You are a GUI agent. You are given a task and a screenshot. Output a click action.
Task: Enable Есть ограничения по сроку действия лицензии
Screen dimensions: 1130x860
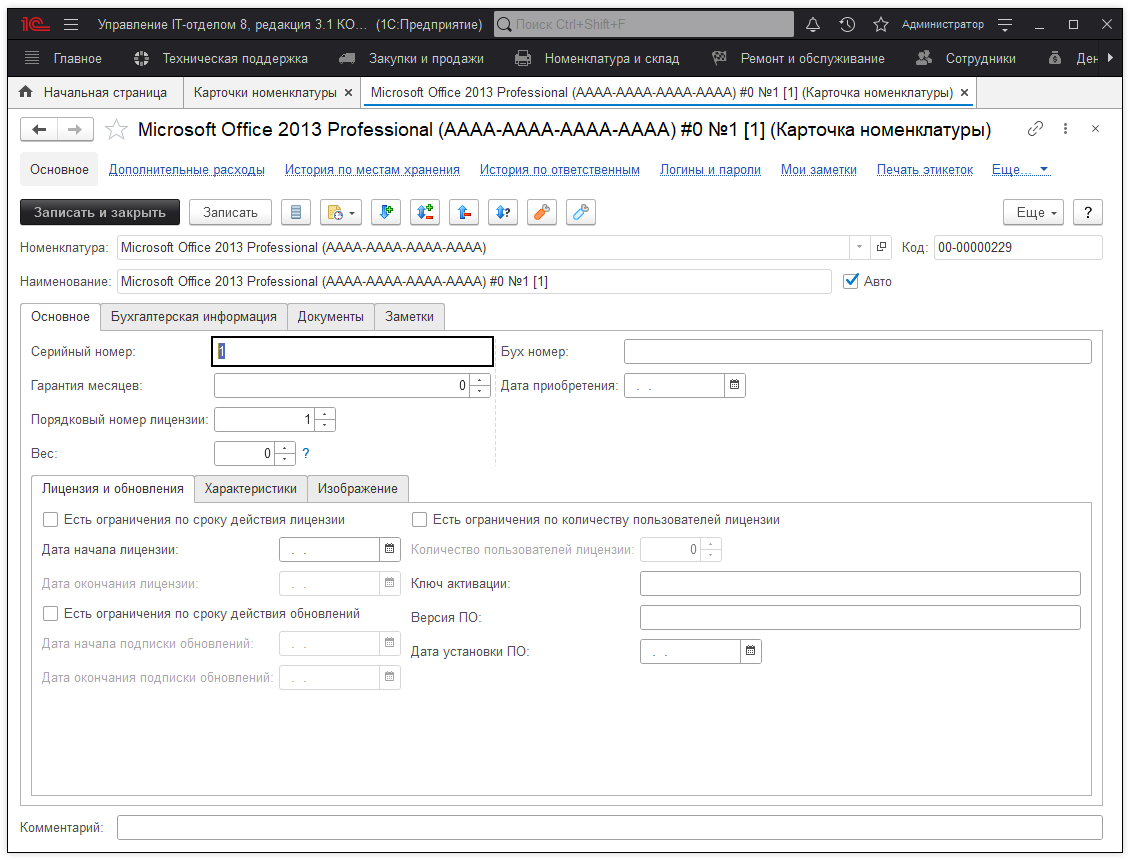pyautogui.click(x=50, y=520)
